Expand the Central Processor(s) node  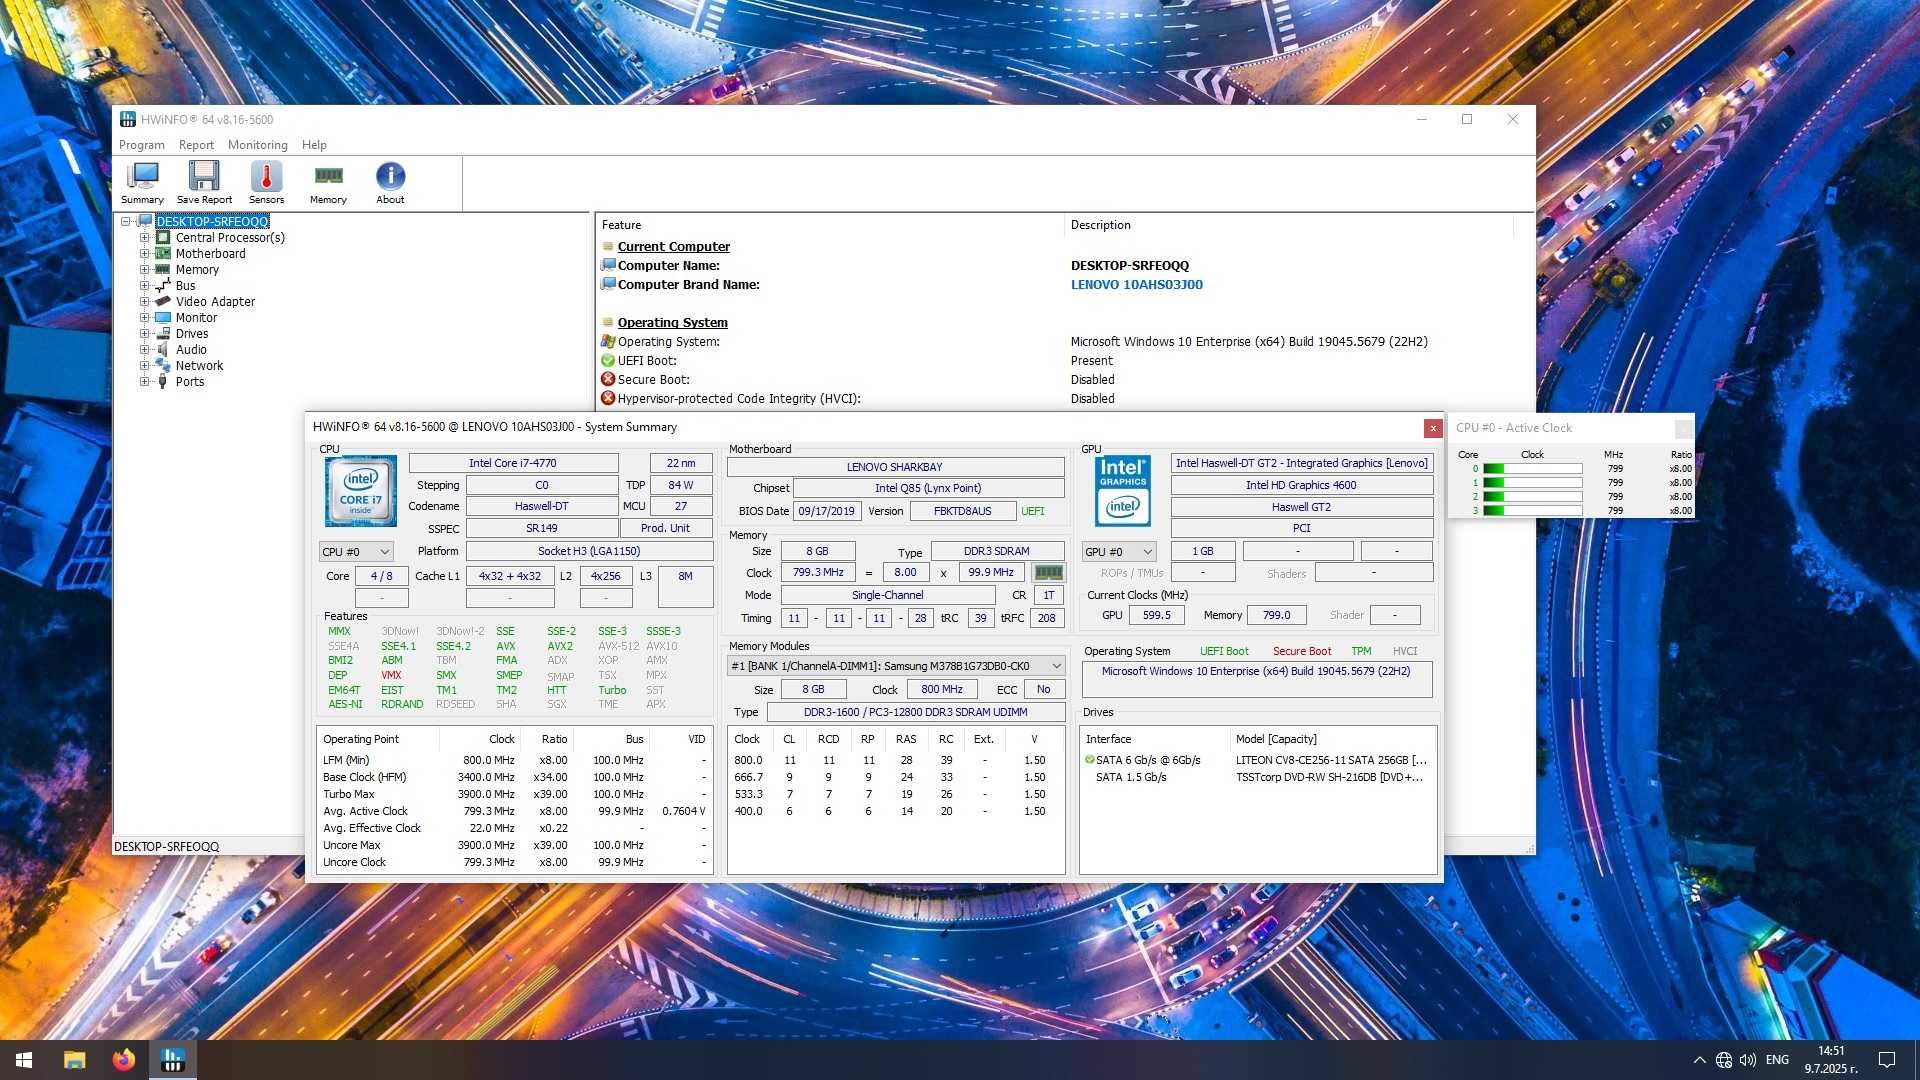tap(144, 238)
